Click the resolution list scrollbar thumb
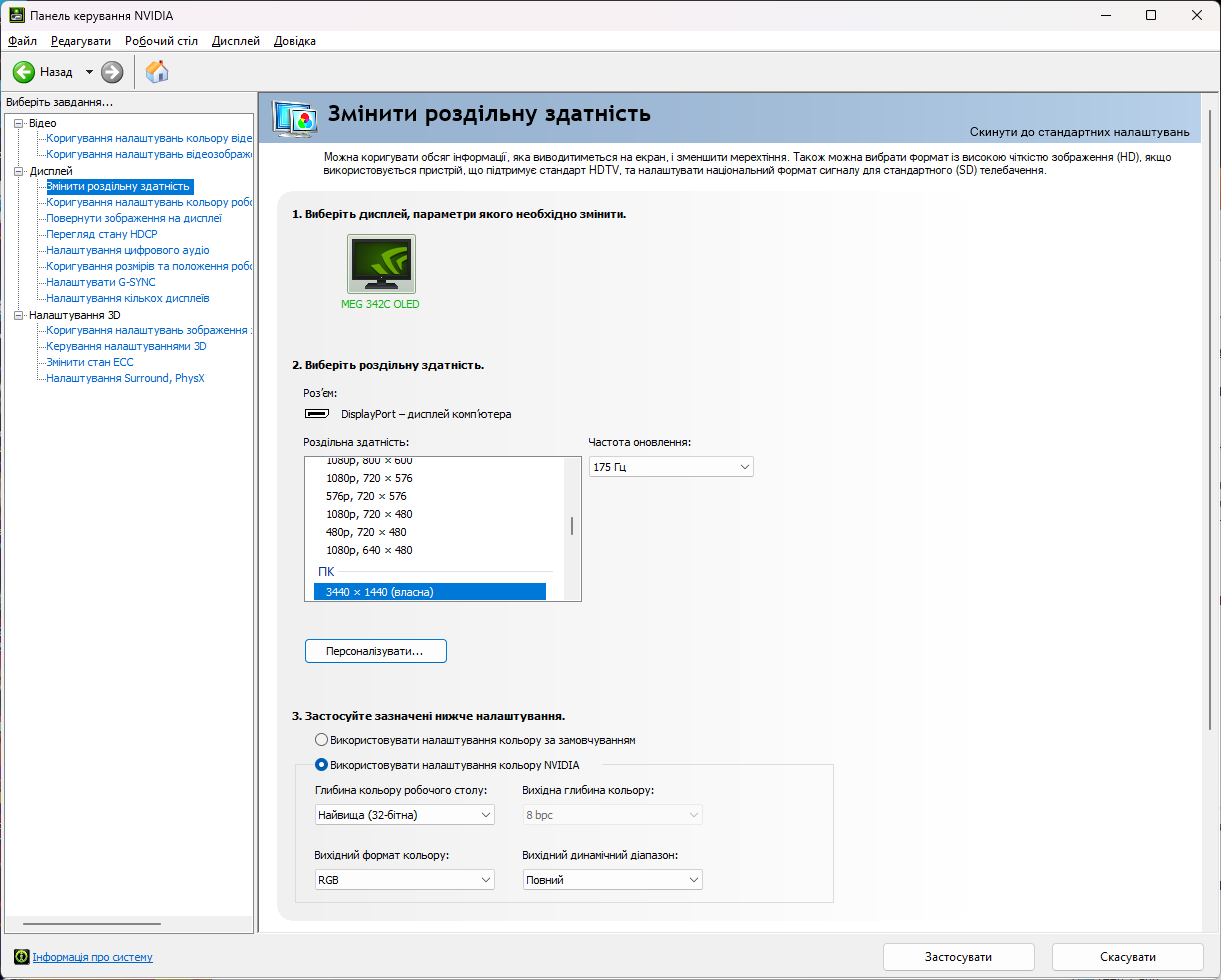 (x=572, y=527)
